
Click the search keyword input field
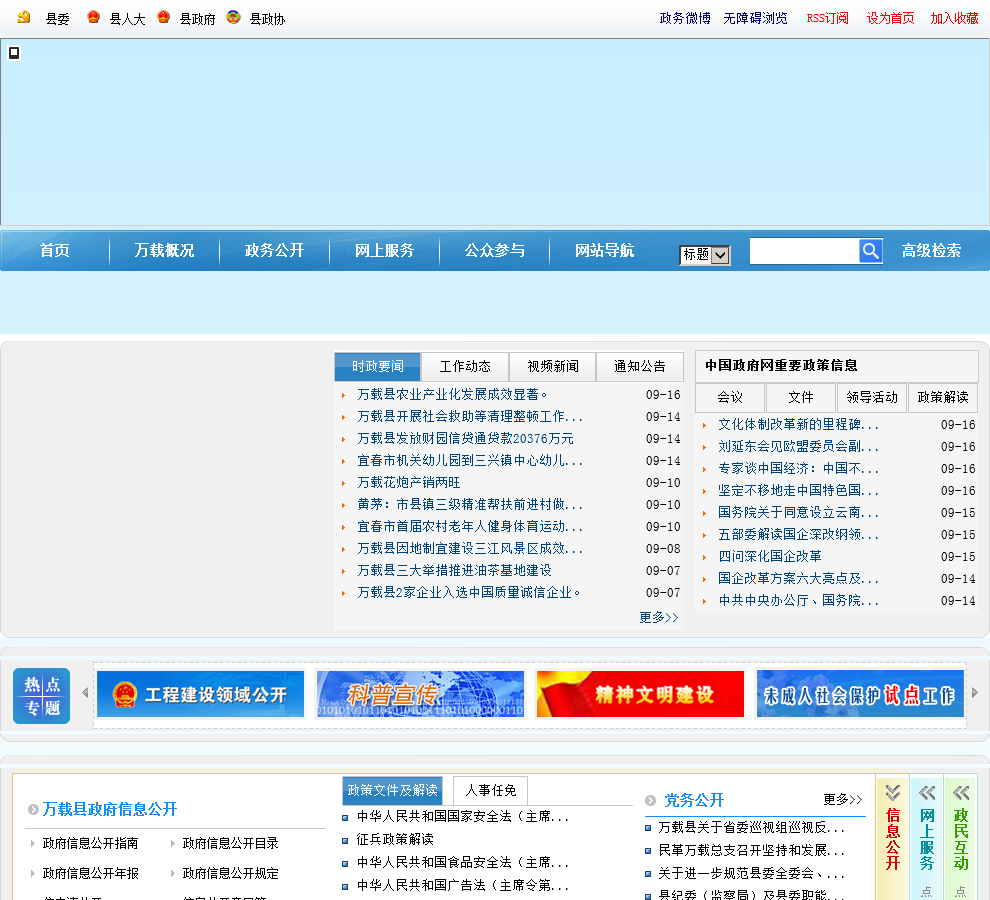[804, 251]
